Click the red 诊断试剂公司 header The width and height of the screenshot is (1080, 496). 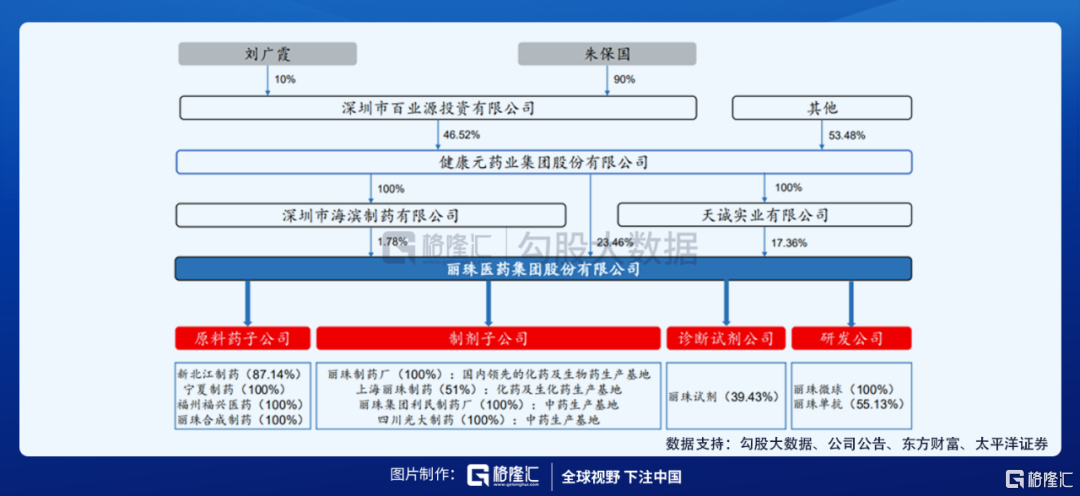click(x=725, y=338)
